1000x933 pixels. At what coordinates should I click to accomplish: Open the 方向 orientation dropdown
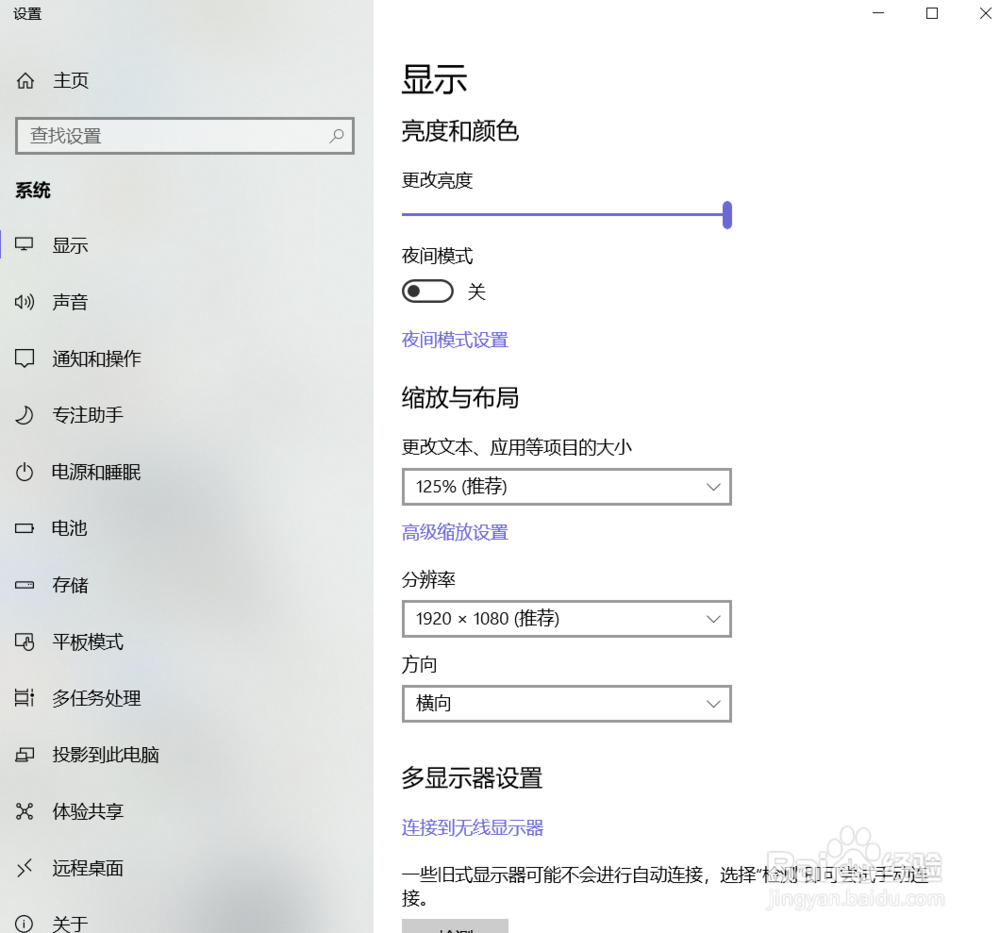tap(566, 703)
